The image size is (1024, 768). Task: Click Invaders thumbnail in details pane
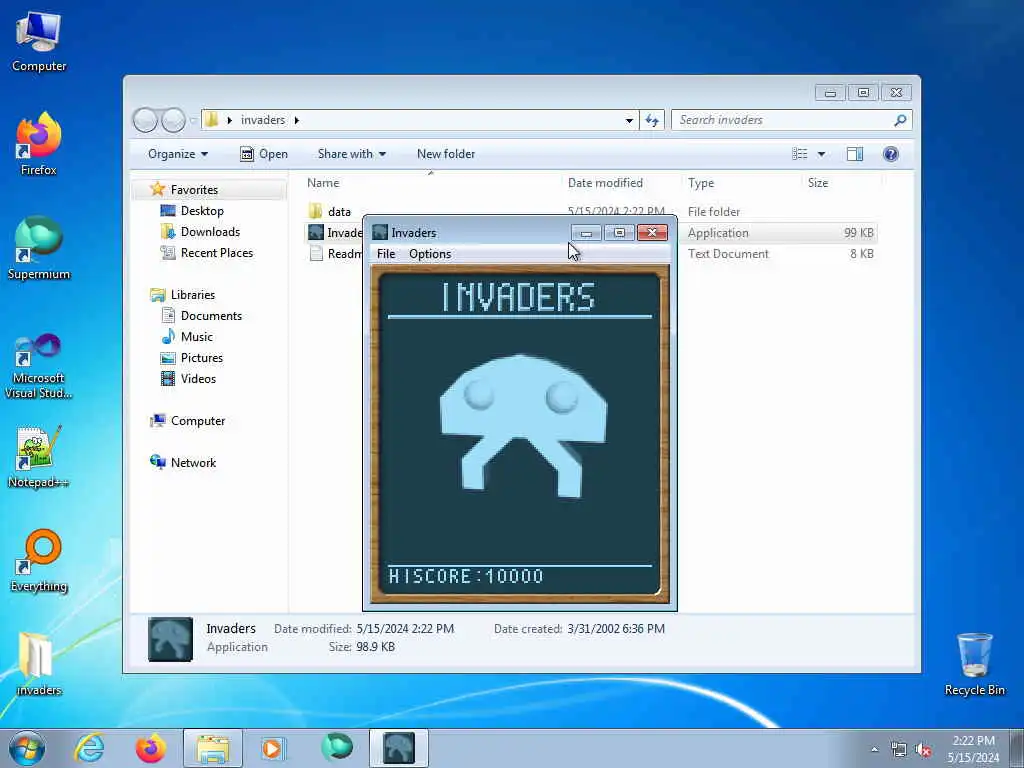pyautogui.click(x=170, y=639)
